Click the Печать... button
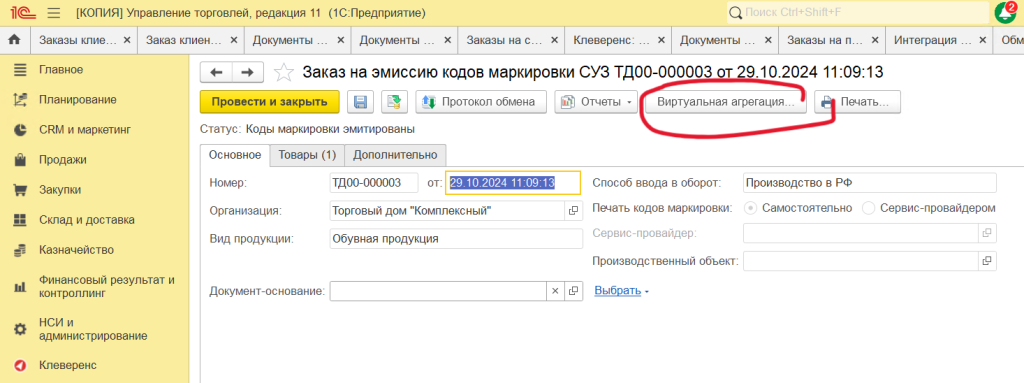Viewport: 1024px width, 383px height. (x=857, y=102)
